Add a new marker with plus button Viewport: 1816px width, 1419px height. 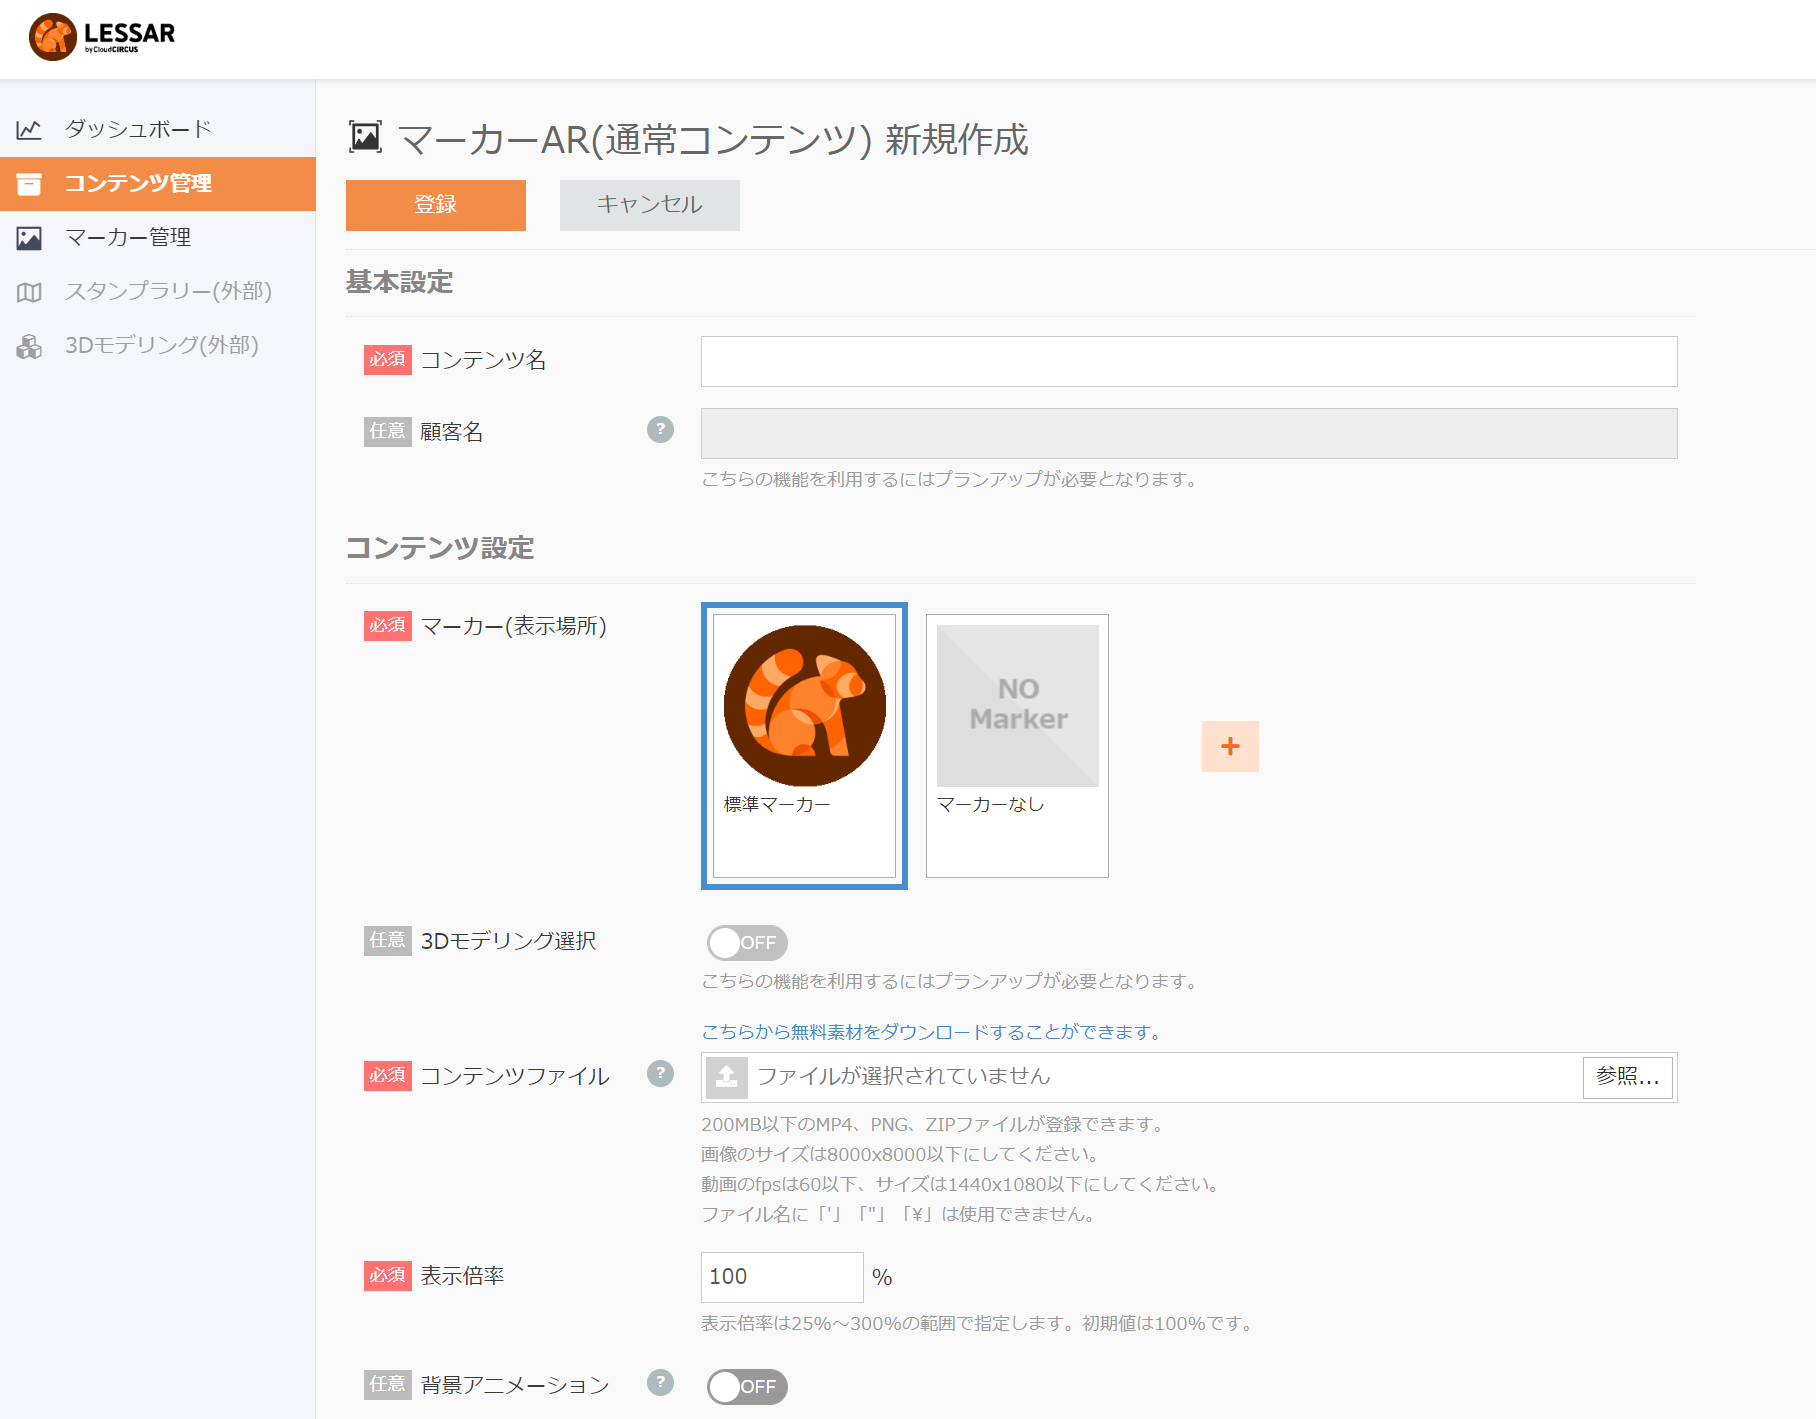1230,746
